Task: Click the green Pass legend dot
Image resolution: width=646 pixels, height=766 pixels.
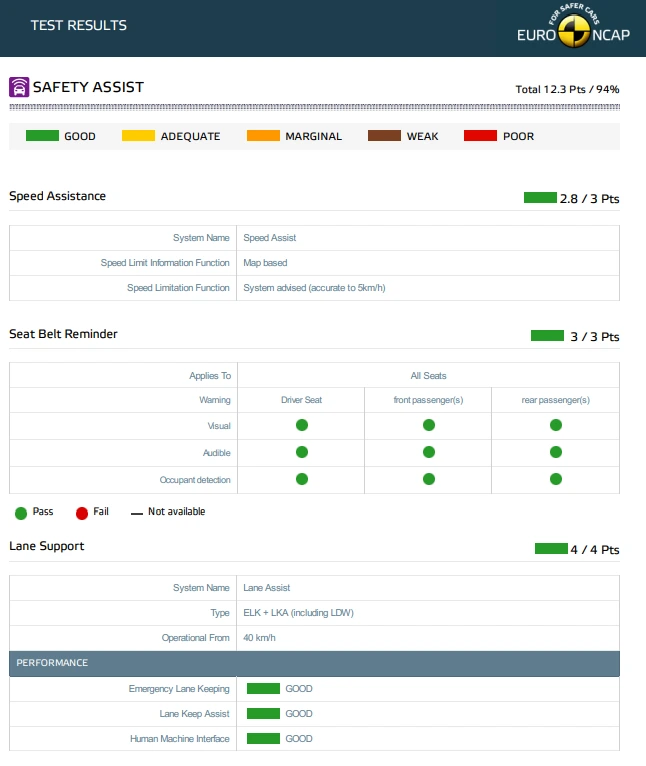Action: [x=21, y=513]
